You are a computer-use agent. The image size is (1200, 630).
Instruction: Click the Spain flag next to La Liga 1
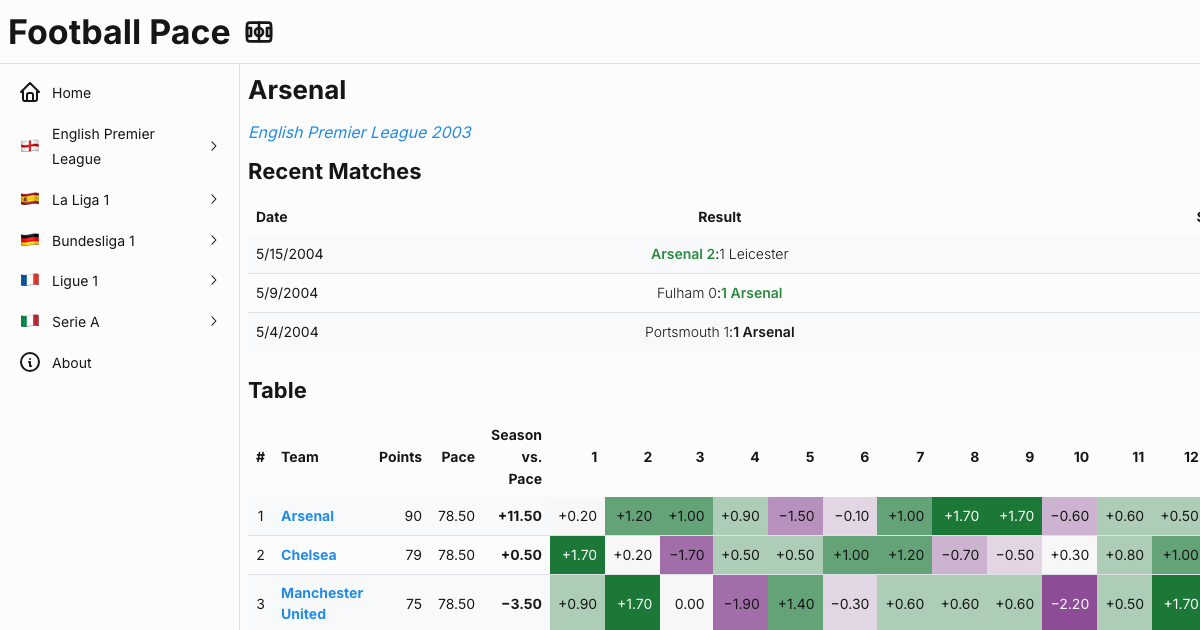coord(29,199)
